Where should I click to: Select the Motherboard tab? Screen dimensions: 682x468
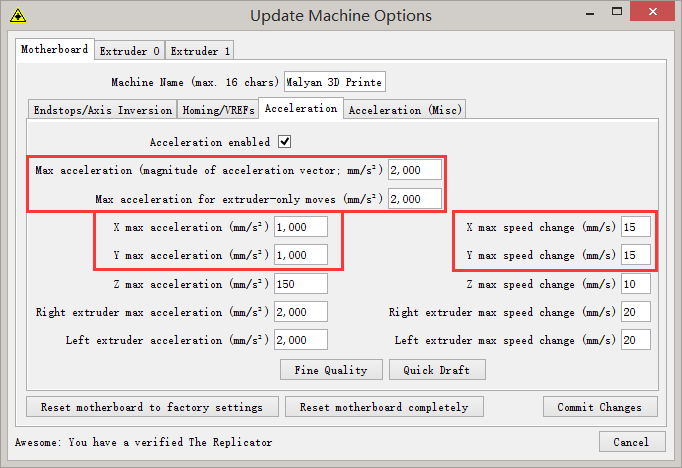pyautogui.click(x=55, y=49)
